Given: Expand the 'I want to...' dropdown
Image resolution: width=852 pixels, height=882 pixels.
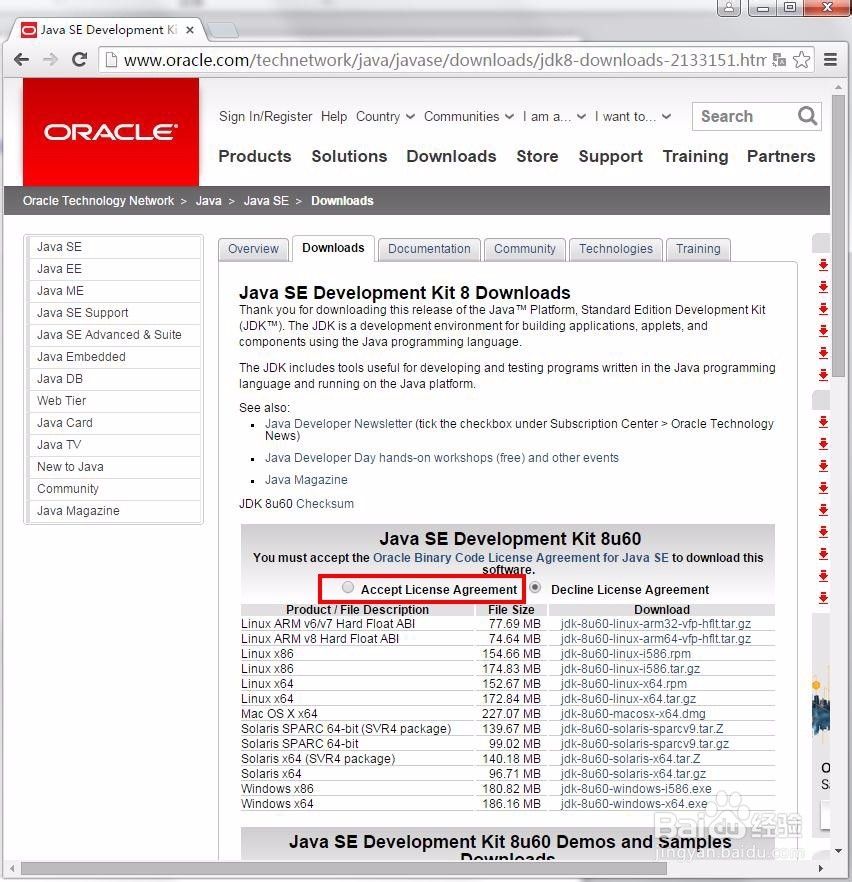Looking at the screenshot, I should tap(633, 116).
